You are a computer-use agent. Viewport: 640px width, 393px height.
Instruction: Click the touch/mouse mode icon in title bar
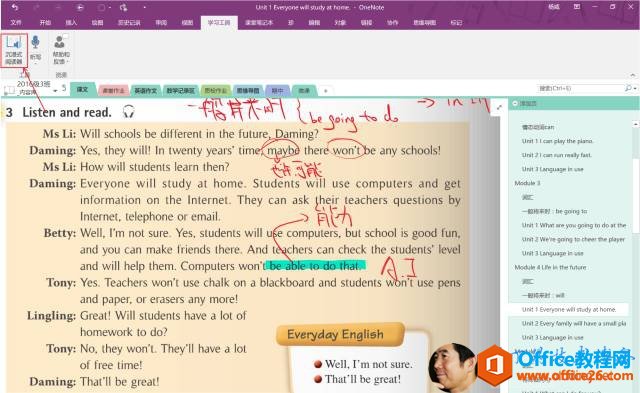tap(123, 7)
